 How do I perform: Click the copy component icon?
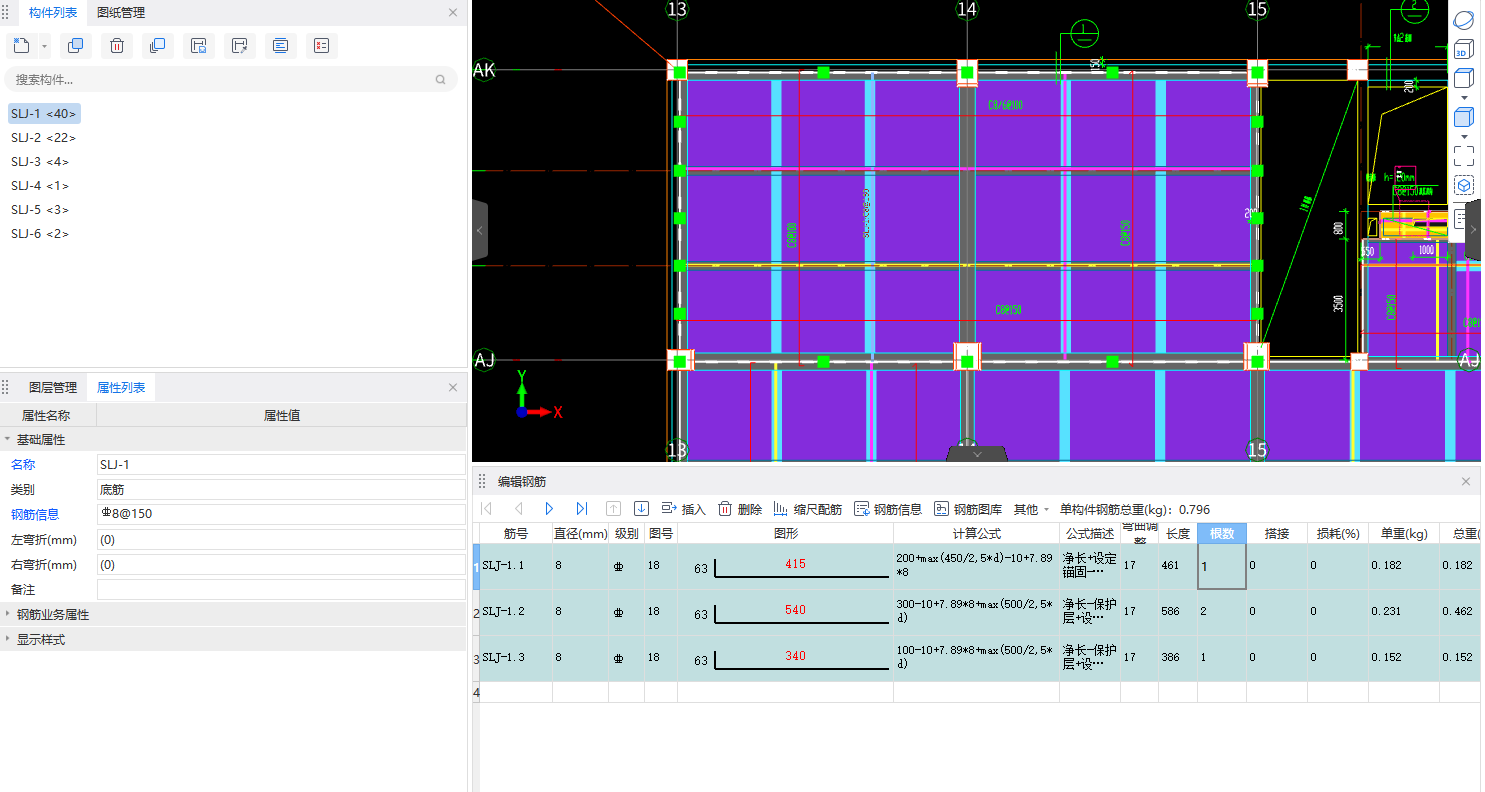(76, 45)
